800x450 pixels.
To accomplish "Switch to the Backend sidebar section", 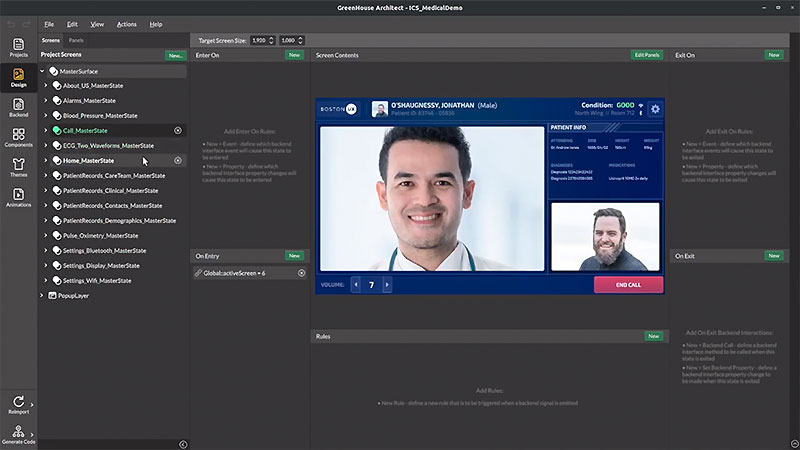I will click(x=18, y=106).
